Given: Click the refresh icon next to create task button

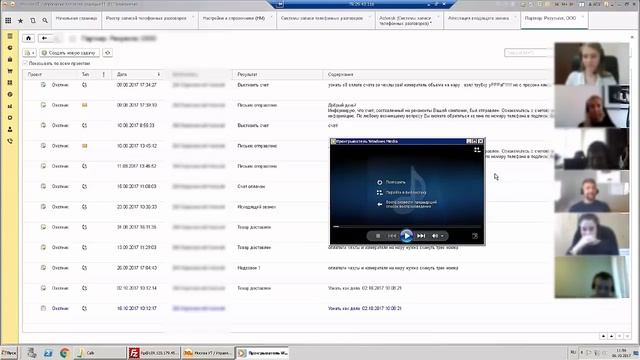Looking at the screenshot, I should point(107,53).
